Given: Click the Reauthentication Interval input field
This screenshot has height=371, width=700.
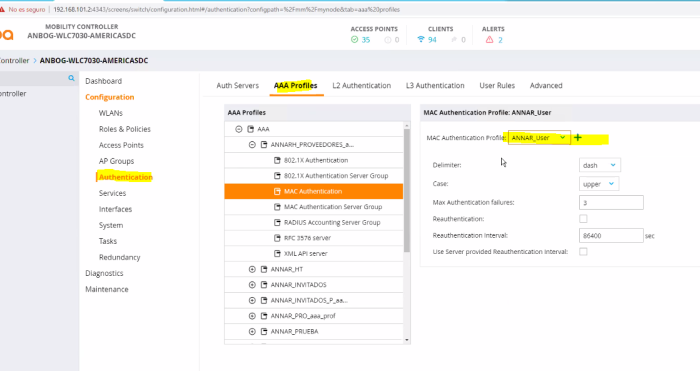Looking at the screenshot, I should coord(611,236).
